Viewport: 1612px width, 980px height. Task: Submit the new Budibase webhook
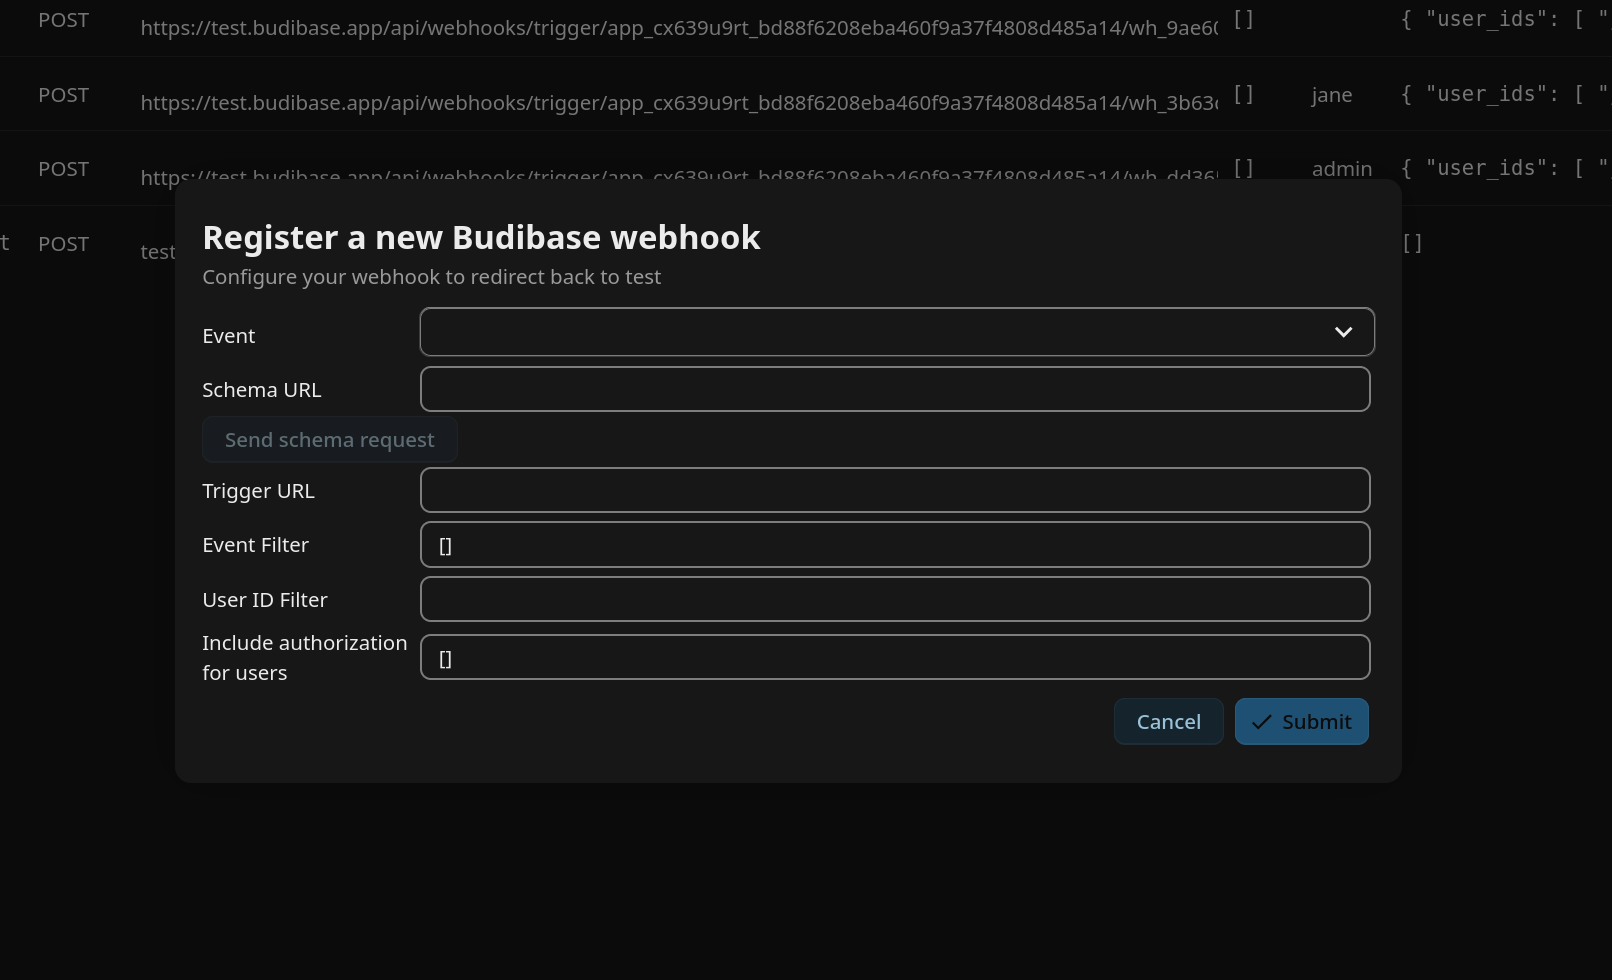pyautogui.click(x=1302, y=722)
